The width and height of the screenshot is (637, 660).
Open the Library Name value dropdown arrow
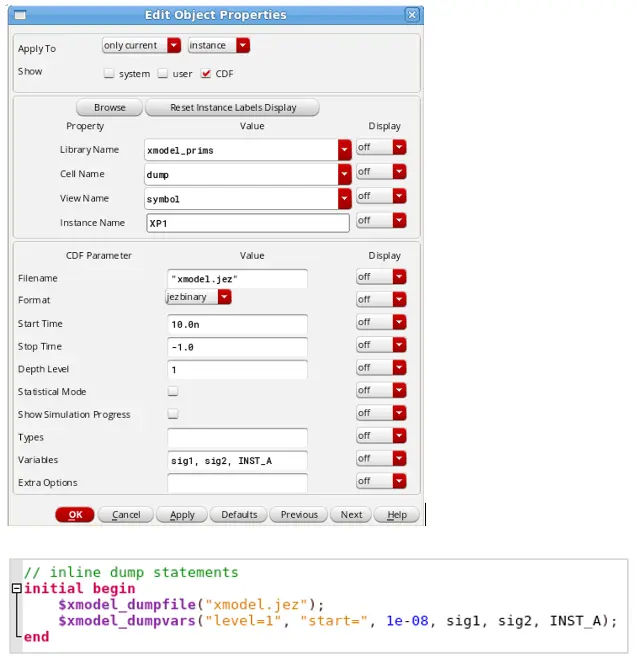tap(344, 150)
